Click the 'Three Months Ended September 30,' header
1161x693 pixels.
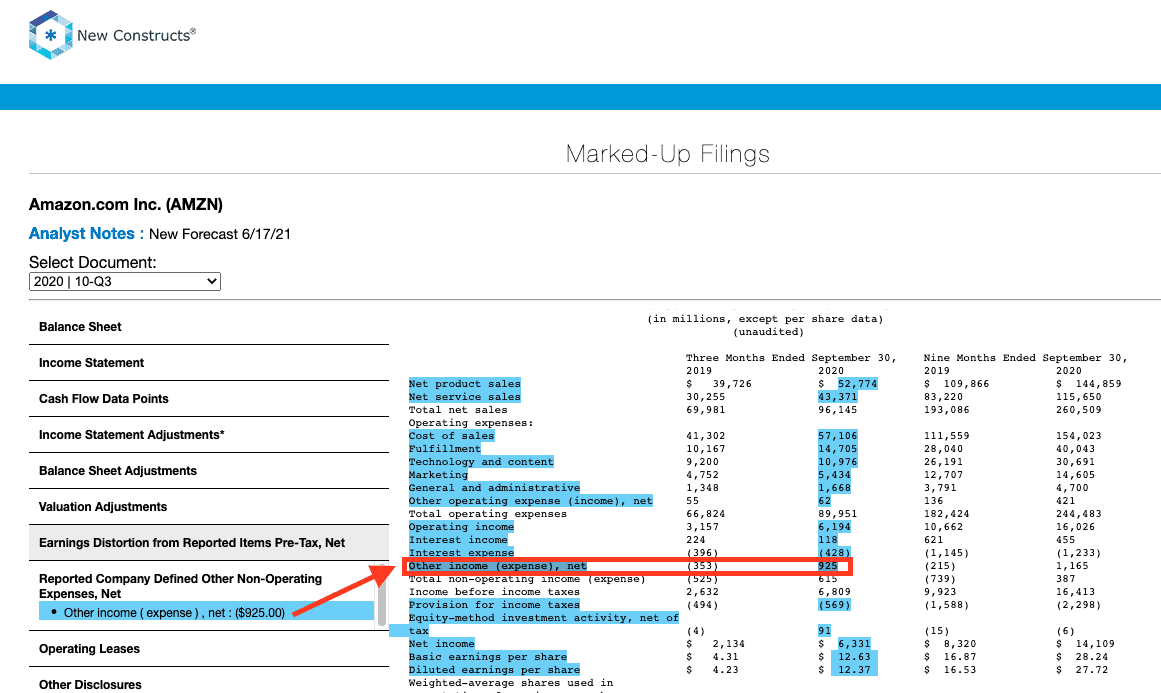point(791,358)
